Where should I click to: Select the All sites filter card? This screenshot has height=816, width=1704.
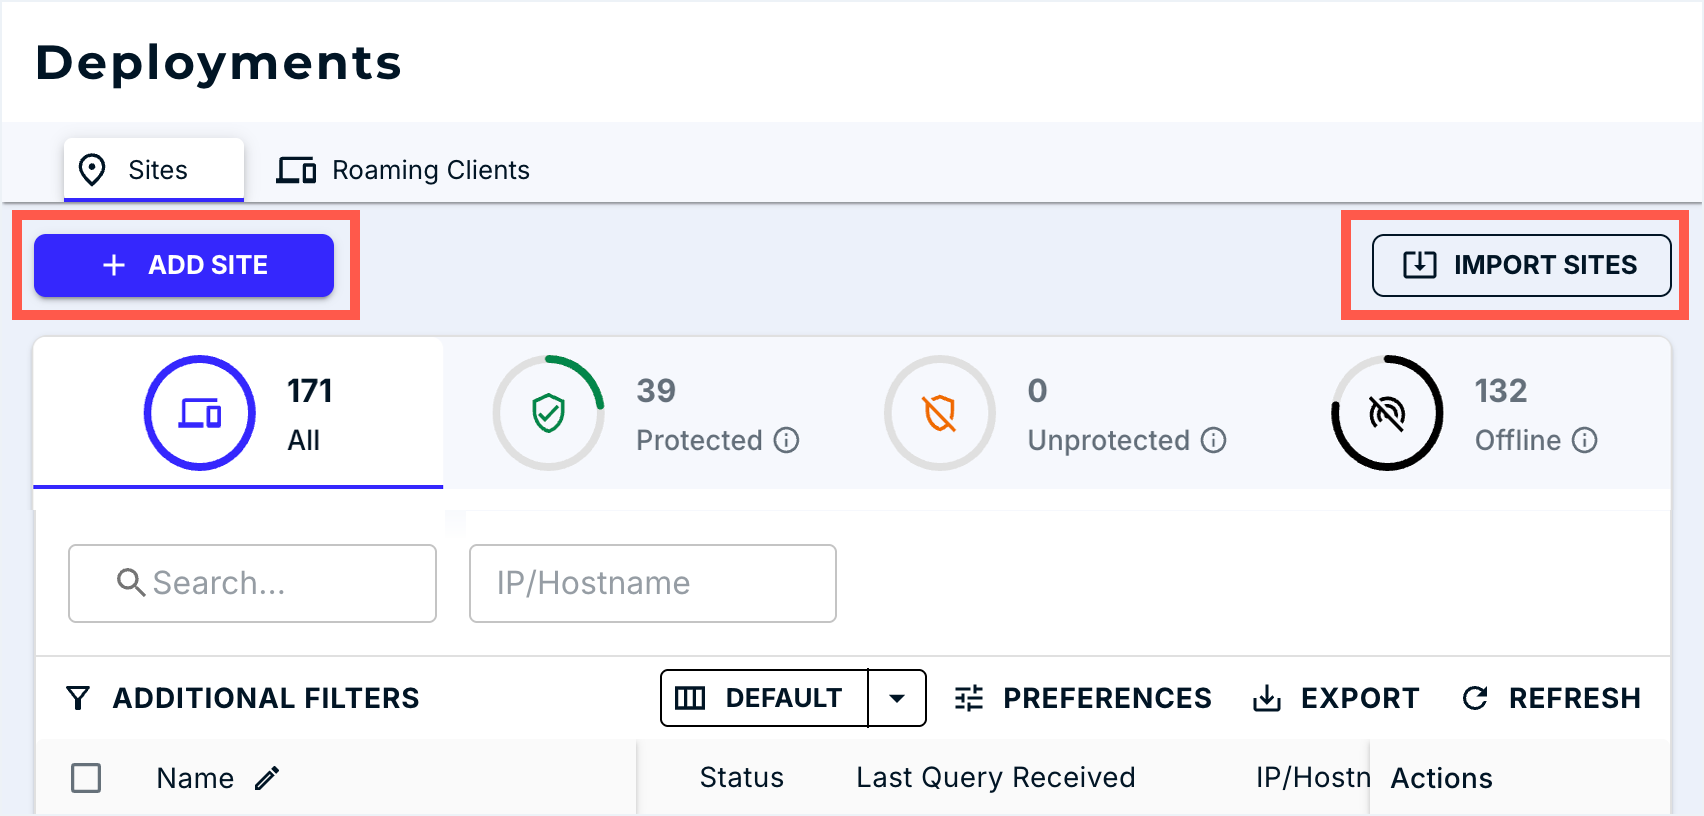238,413
